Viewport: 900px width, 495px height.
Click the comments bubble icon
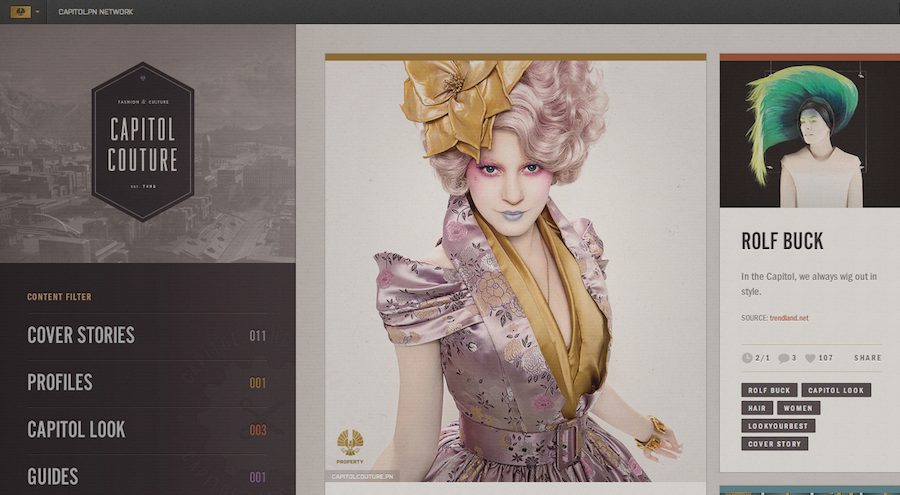tap(783, 358)
